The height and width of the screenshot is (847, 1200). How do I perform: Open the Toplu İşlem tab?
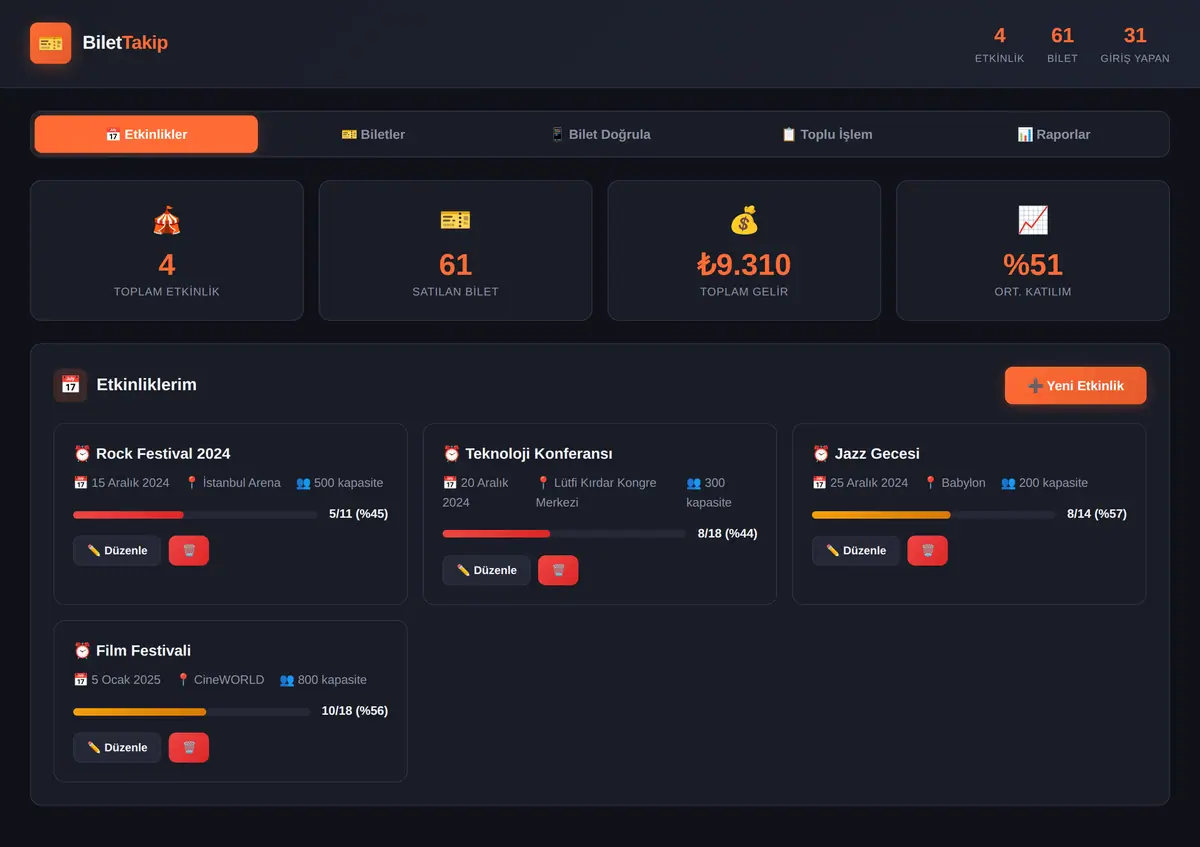point(827,134)
